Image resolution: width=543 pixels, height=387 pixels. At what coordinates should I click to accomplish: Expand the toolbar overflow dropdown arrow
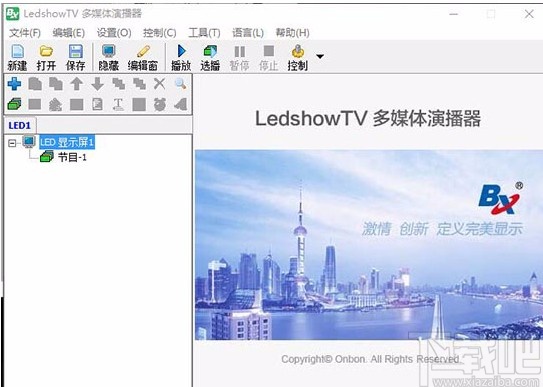(x=320, y=56)
